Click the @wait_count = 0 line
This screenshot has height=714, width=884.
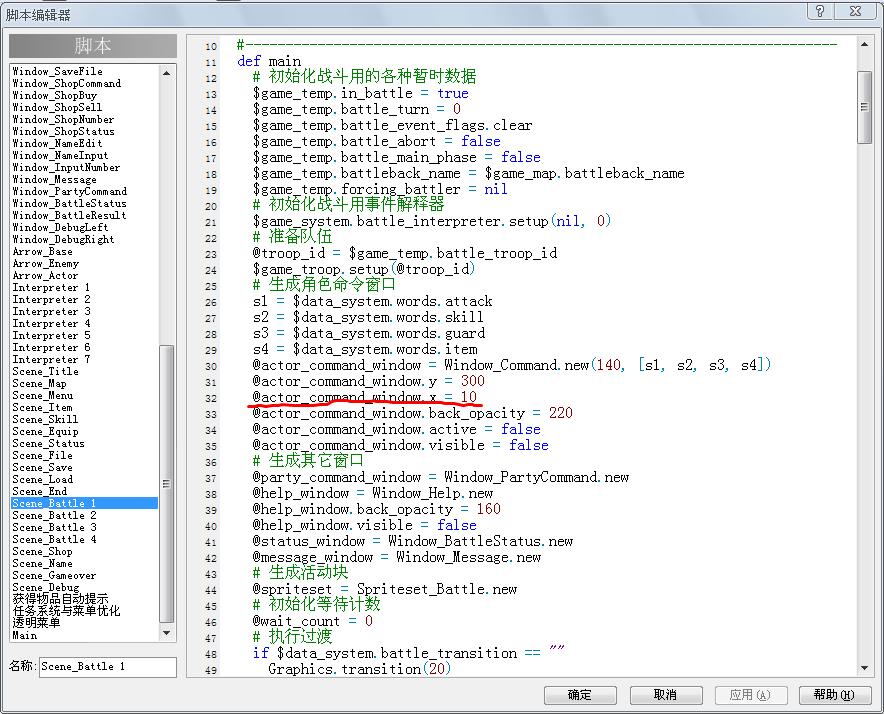312,622
